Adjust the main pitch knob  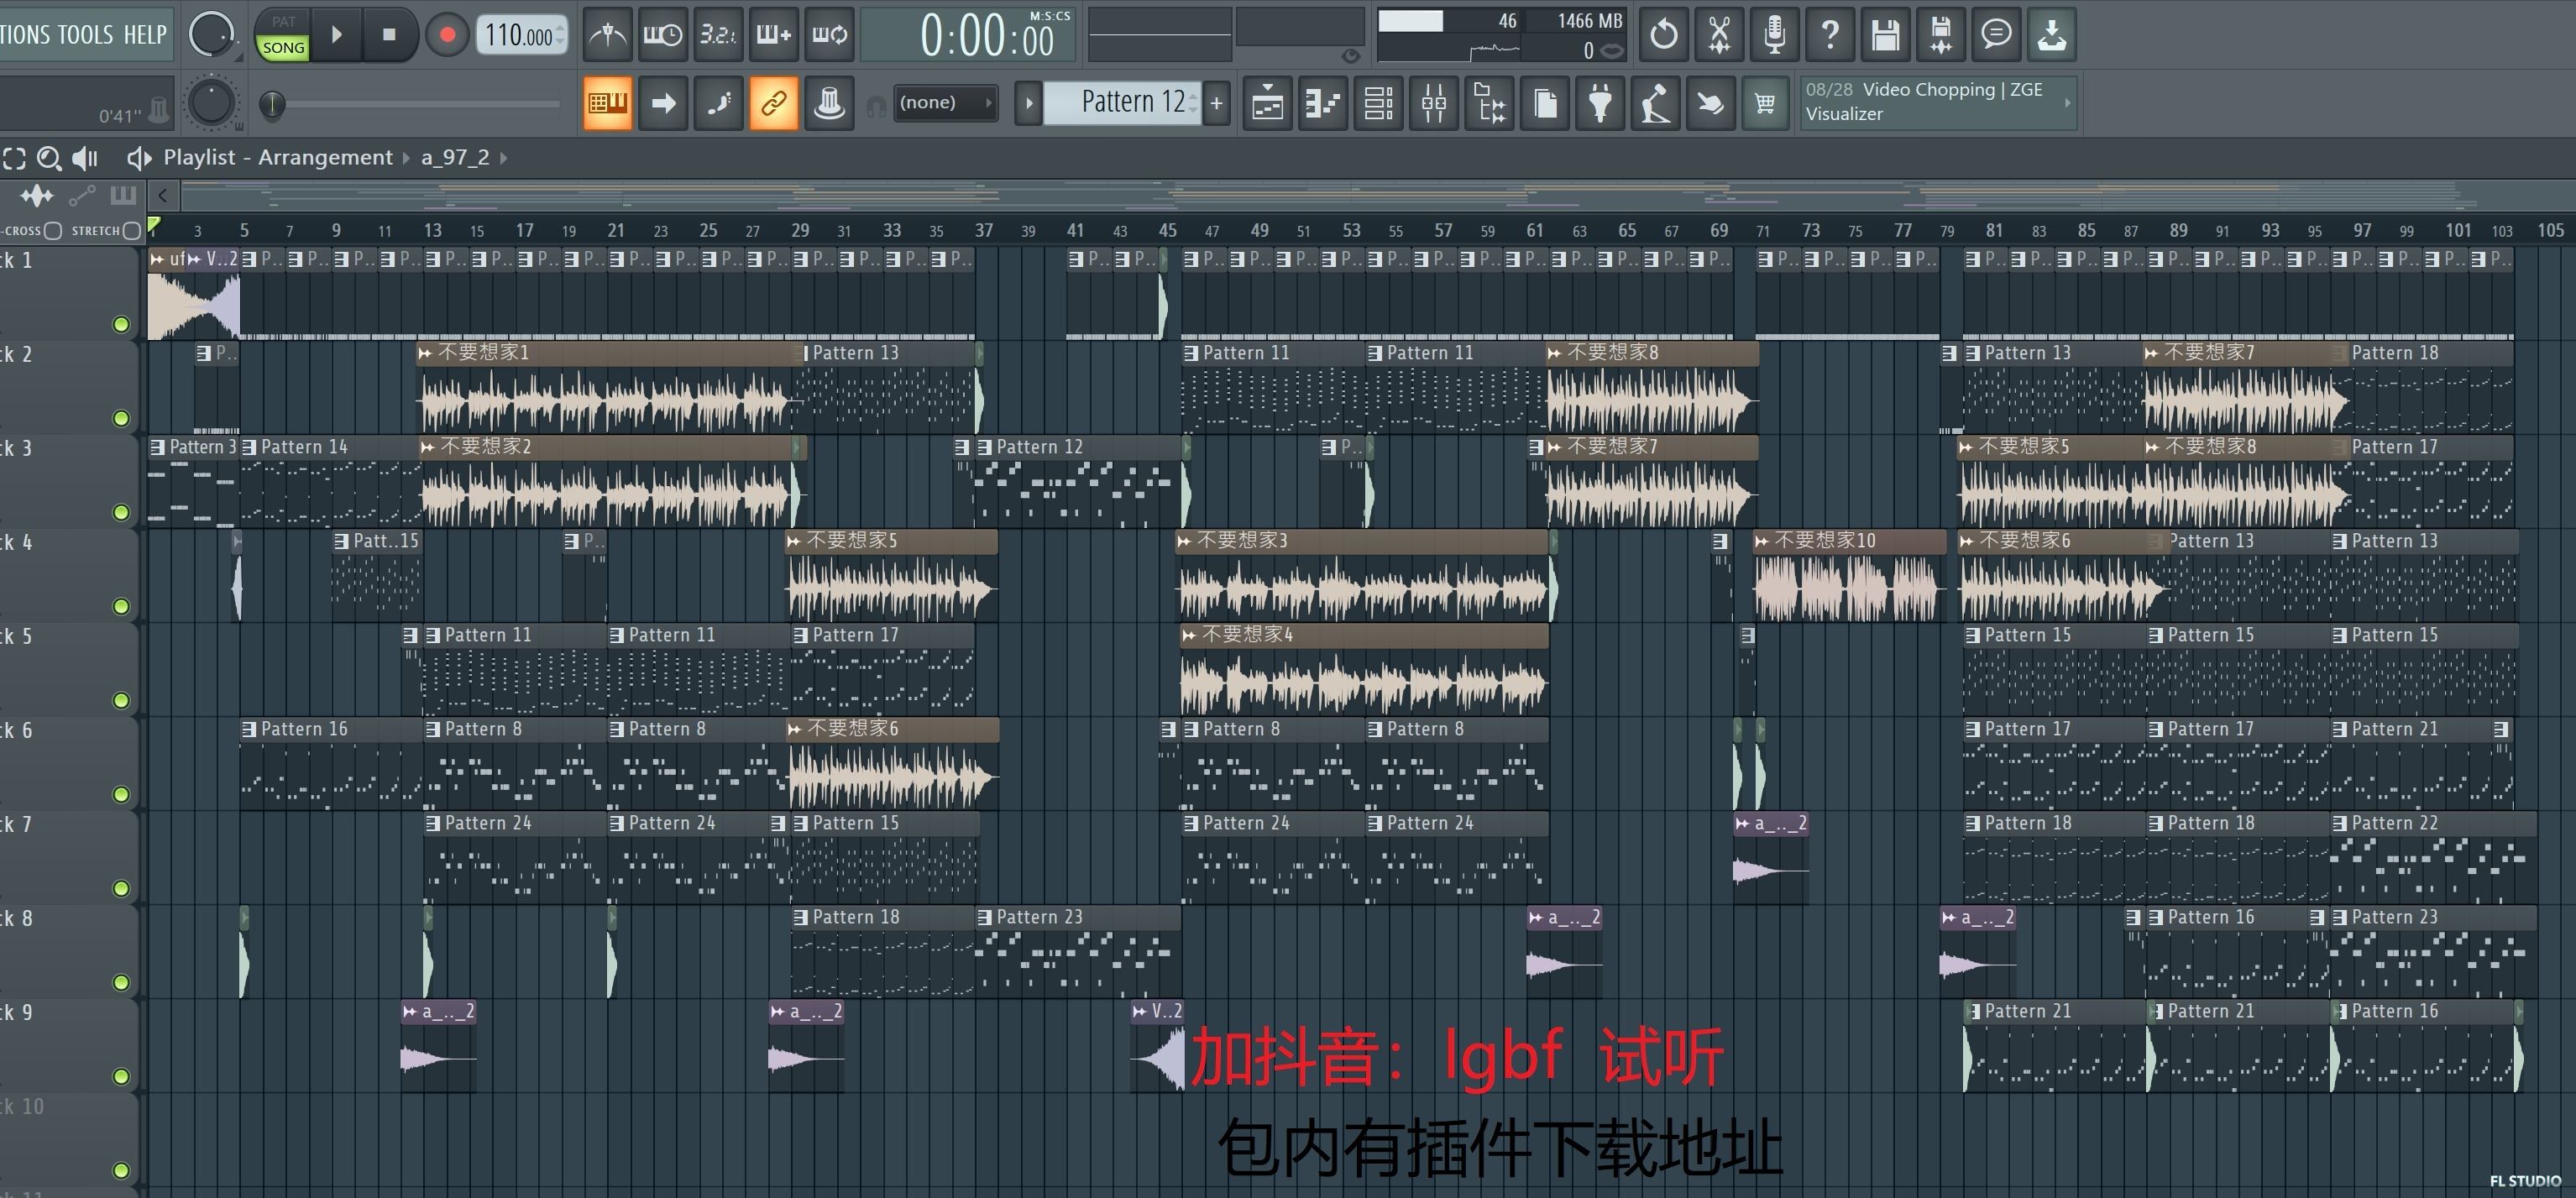point(211,102)
